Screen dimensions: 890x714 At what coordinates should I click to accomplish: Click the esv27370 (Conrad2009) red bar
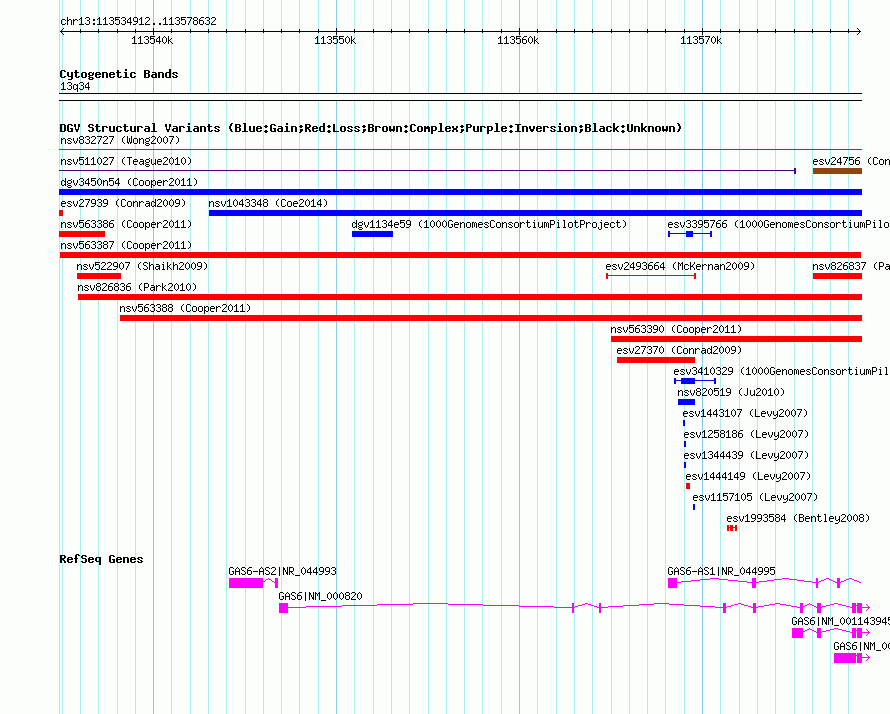[656, 360]
